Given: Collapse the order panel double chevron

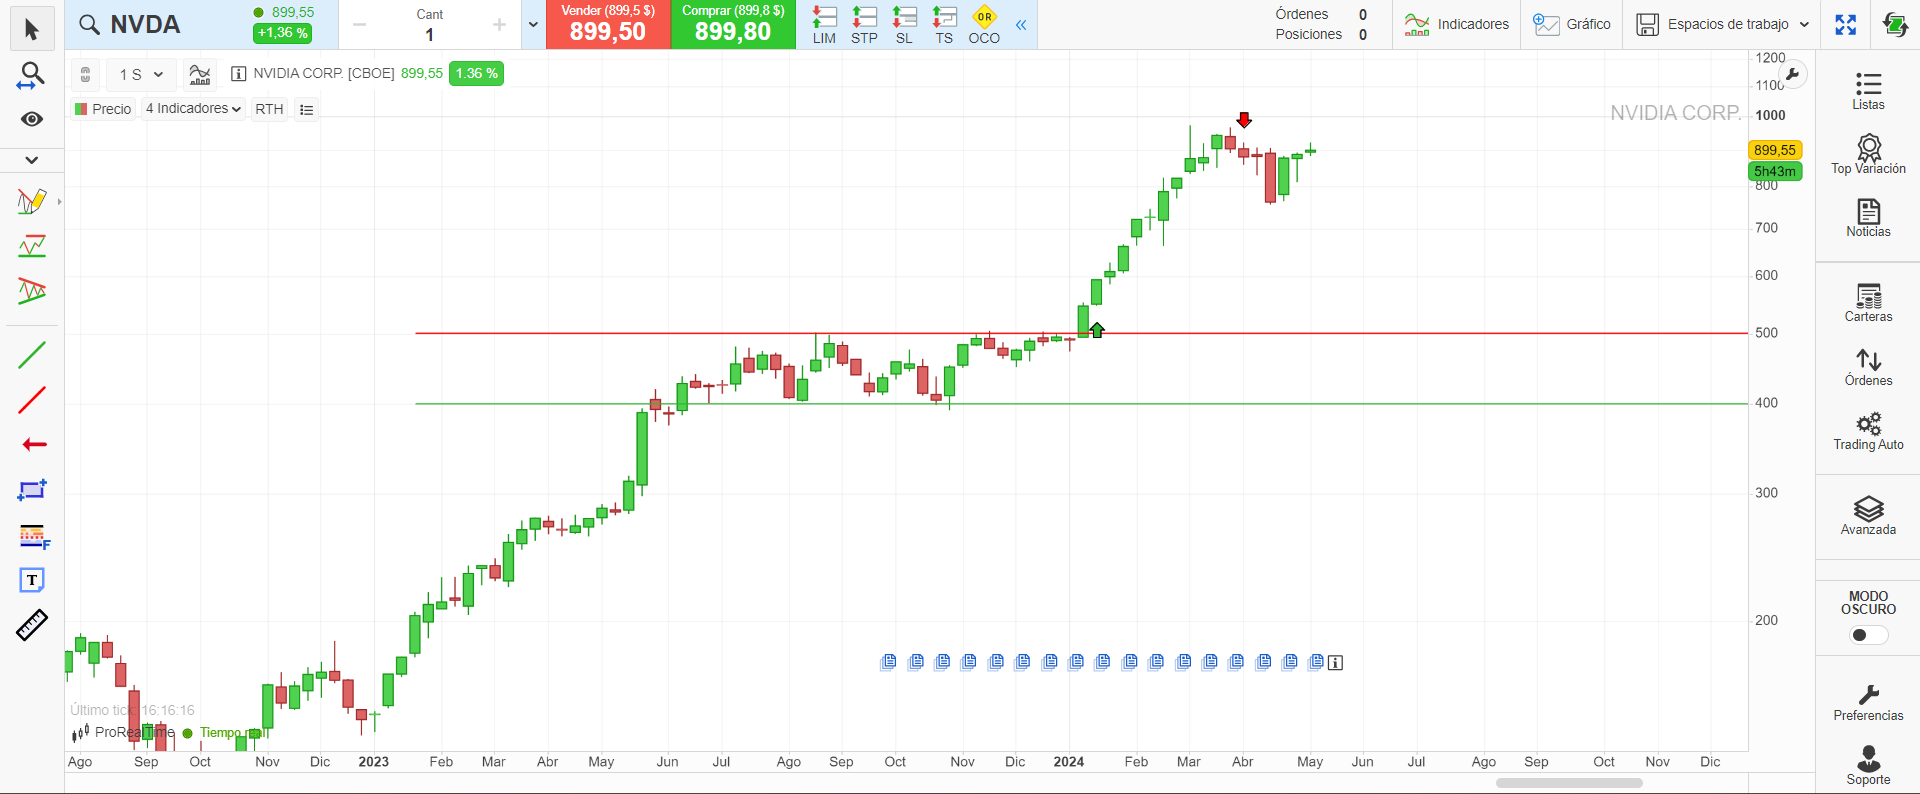Looking at the screenshot, I should click(x=1021, y=25).
